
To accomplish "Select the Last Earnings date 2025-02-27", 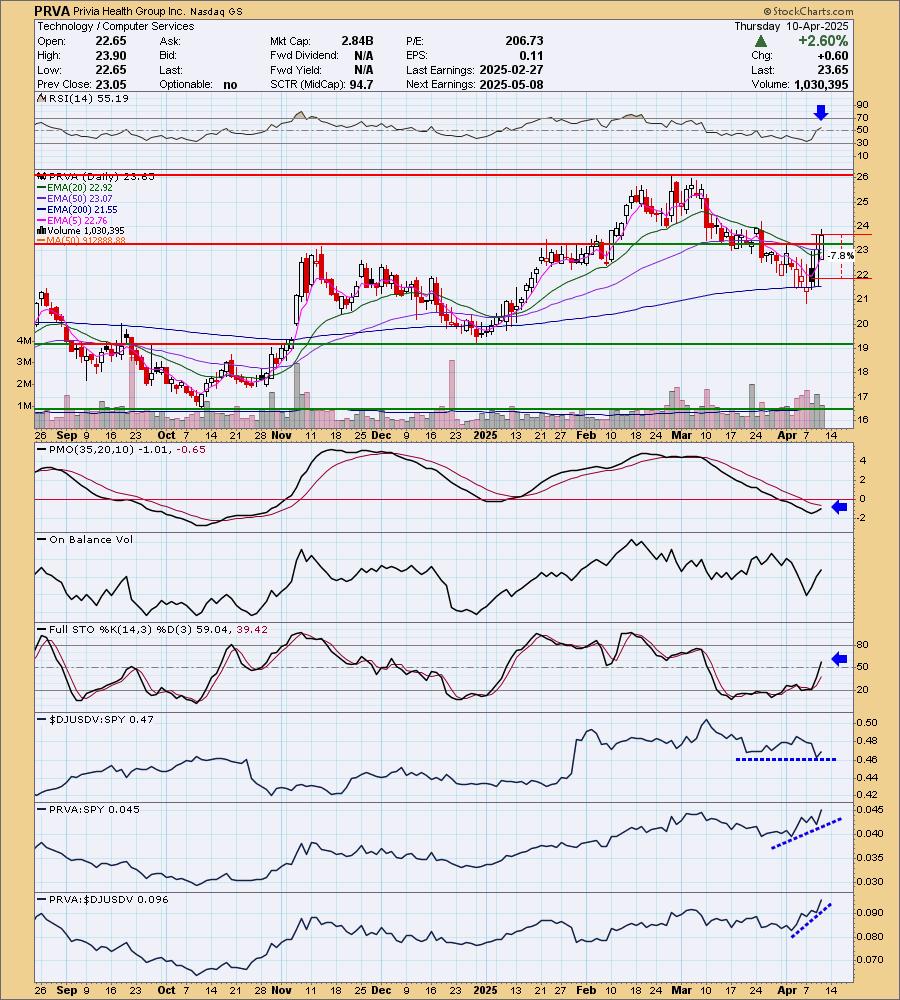I will [x=512, y=70].
